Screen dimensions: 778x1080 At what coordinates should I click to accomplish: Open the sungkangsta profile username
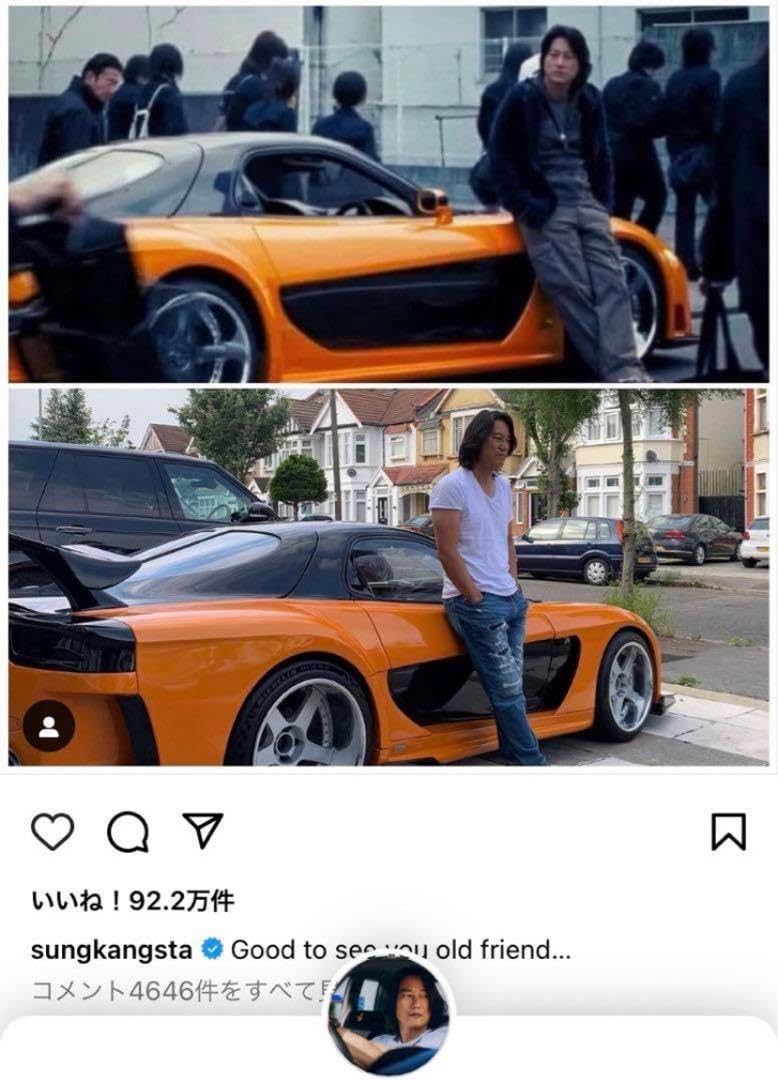[112, 951]
